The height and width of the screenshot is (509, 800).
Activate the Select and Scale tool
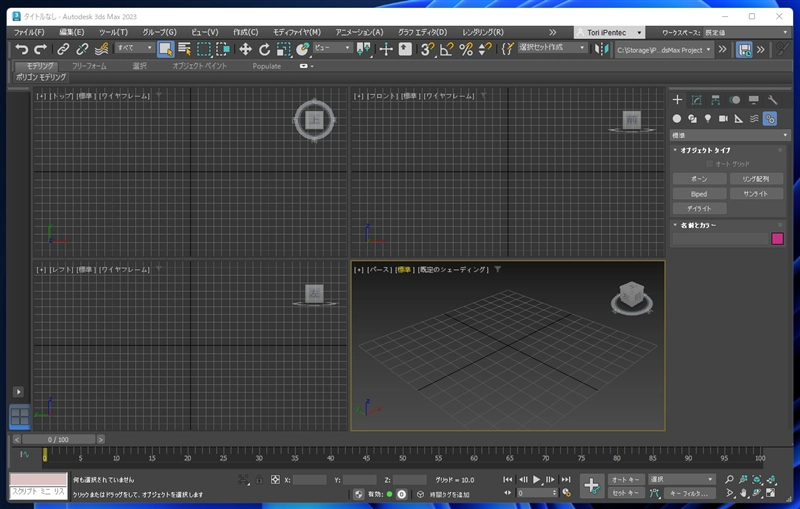tap(283, 49)
